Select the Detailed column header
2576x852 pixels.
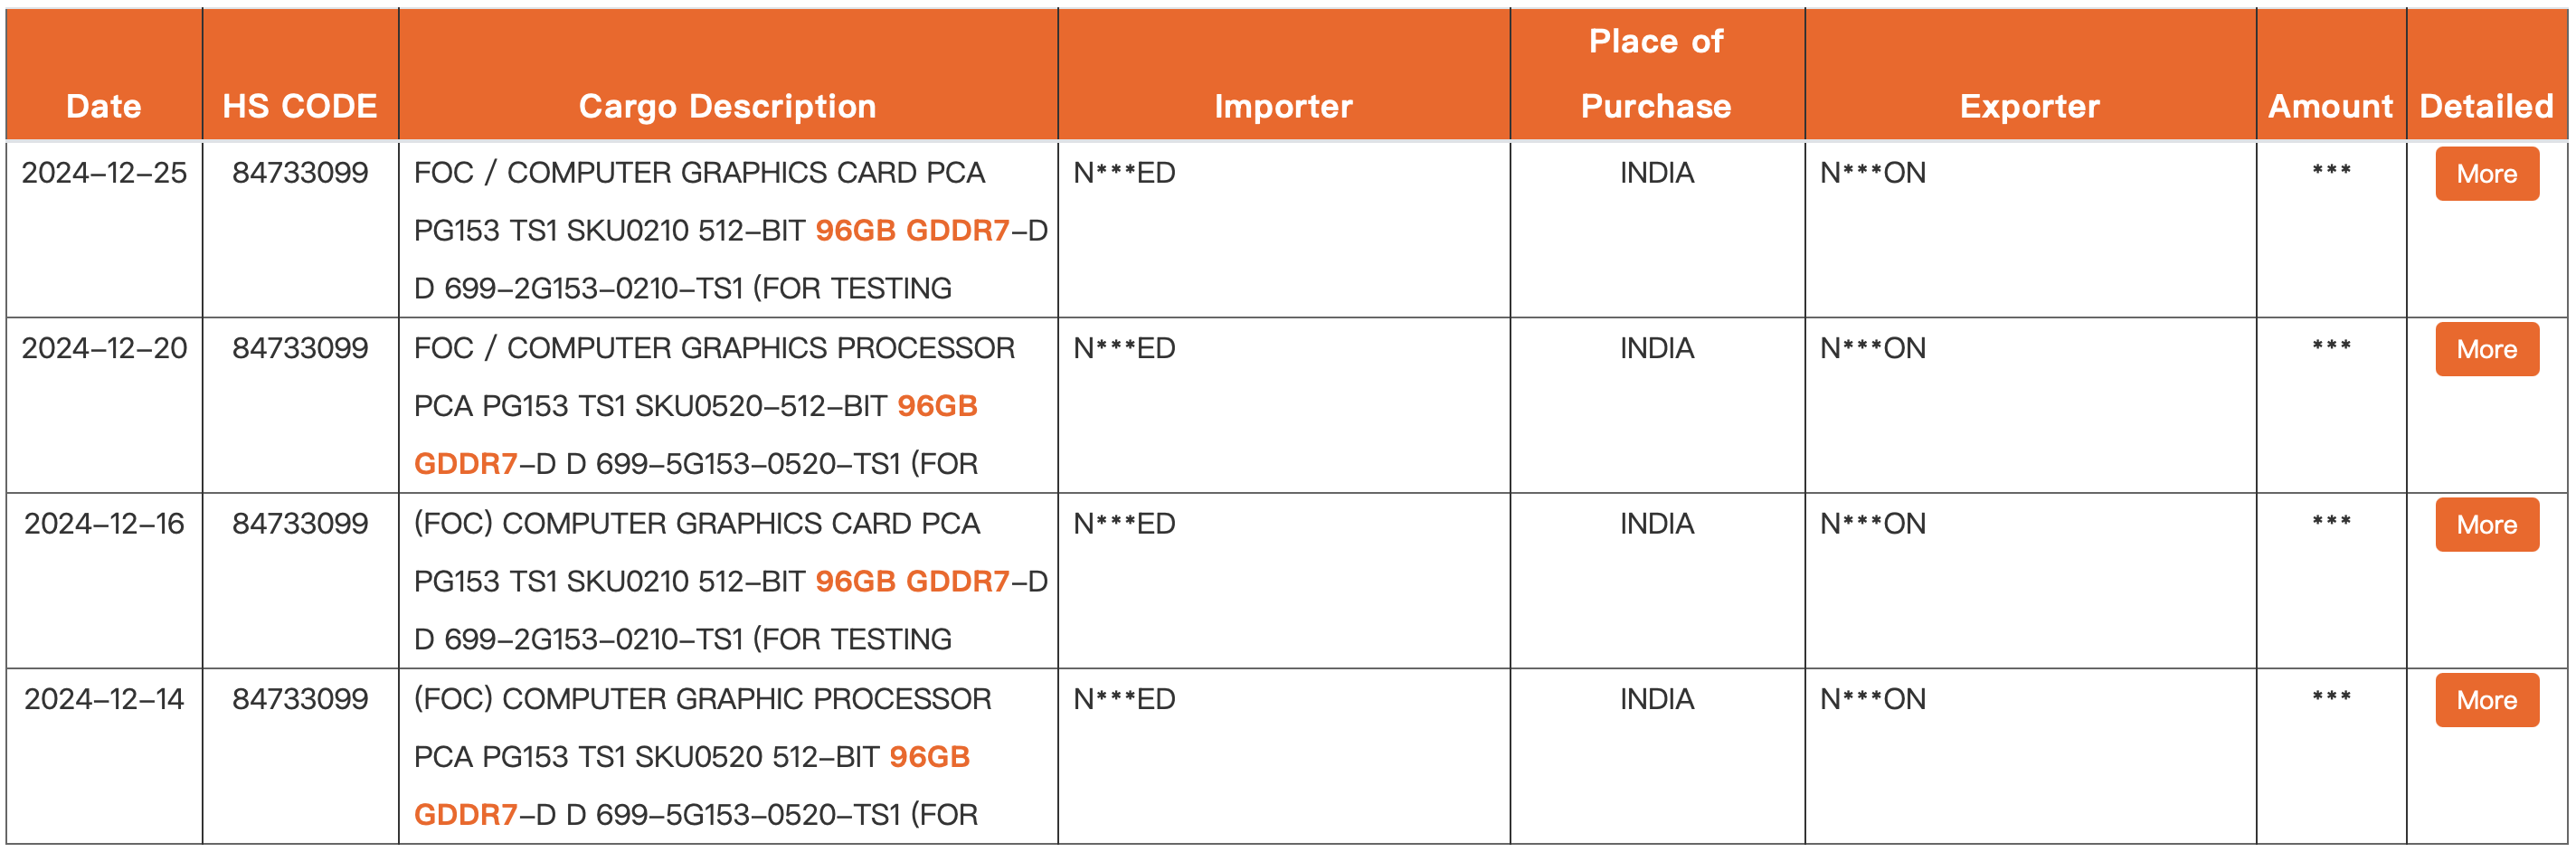pos(2486,106)
